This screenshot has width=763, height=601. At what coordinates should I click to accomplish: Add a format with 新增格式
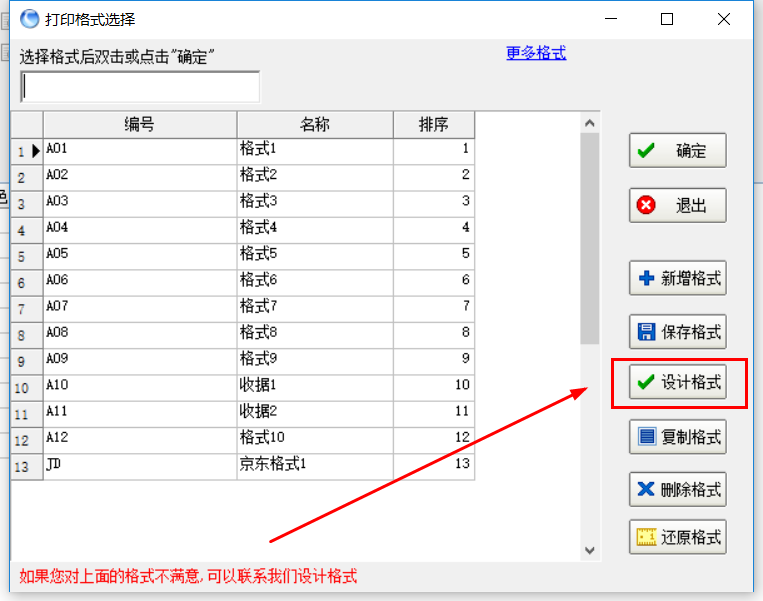677,278
